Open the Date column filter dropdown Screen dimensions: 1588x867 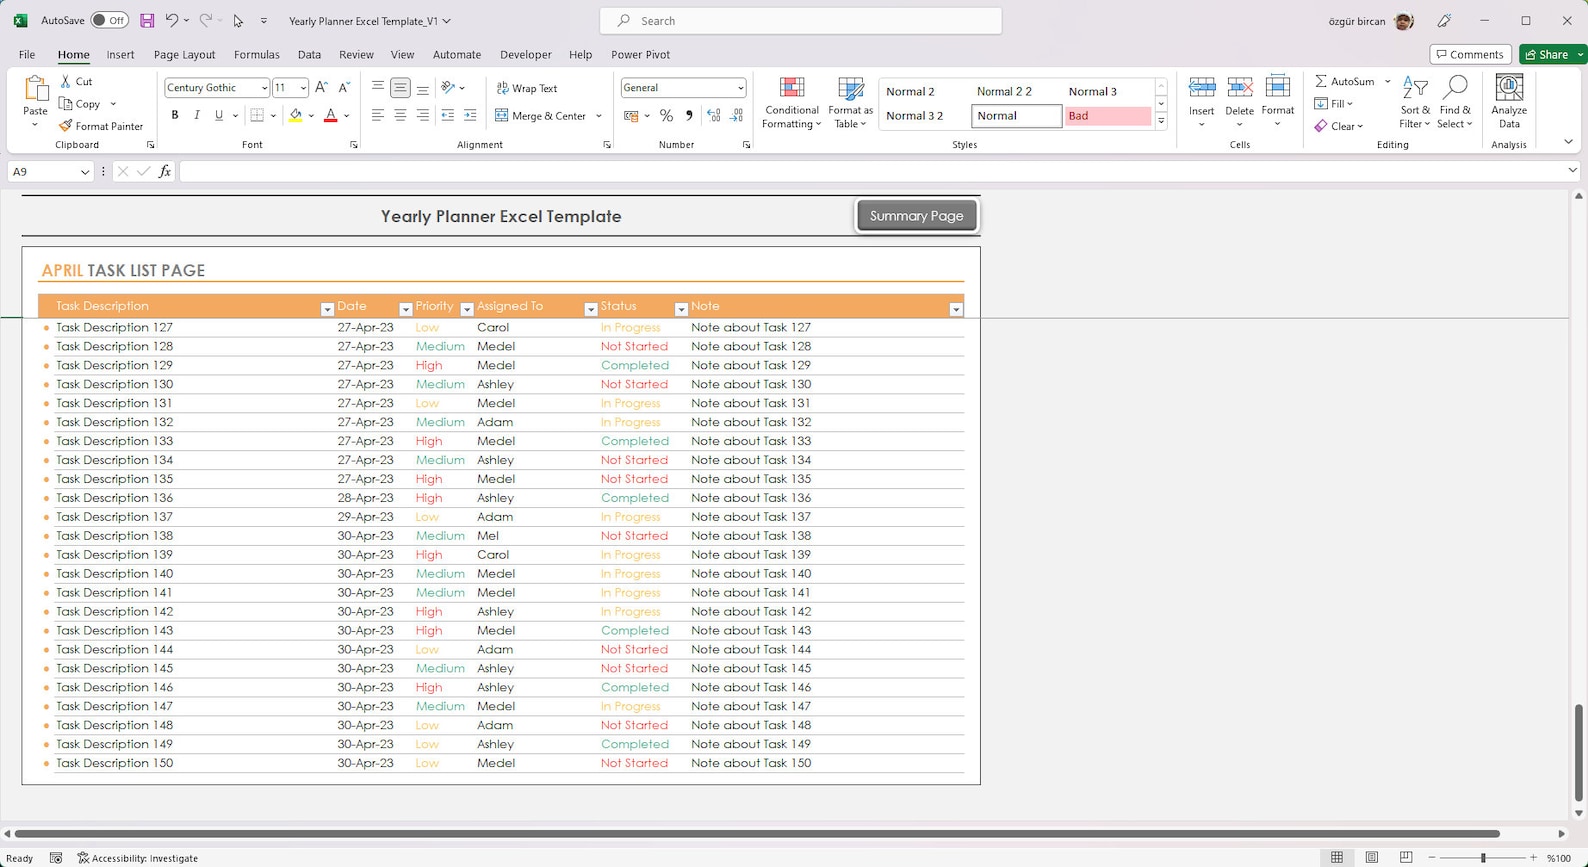(x=406, y=309)
